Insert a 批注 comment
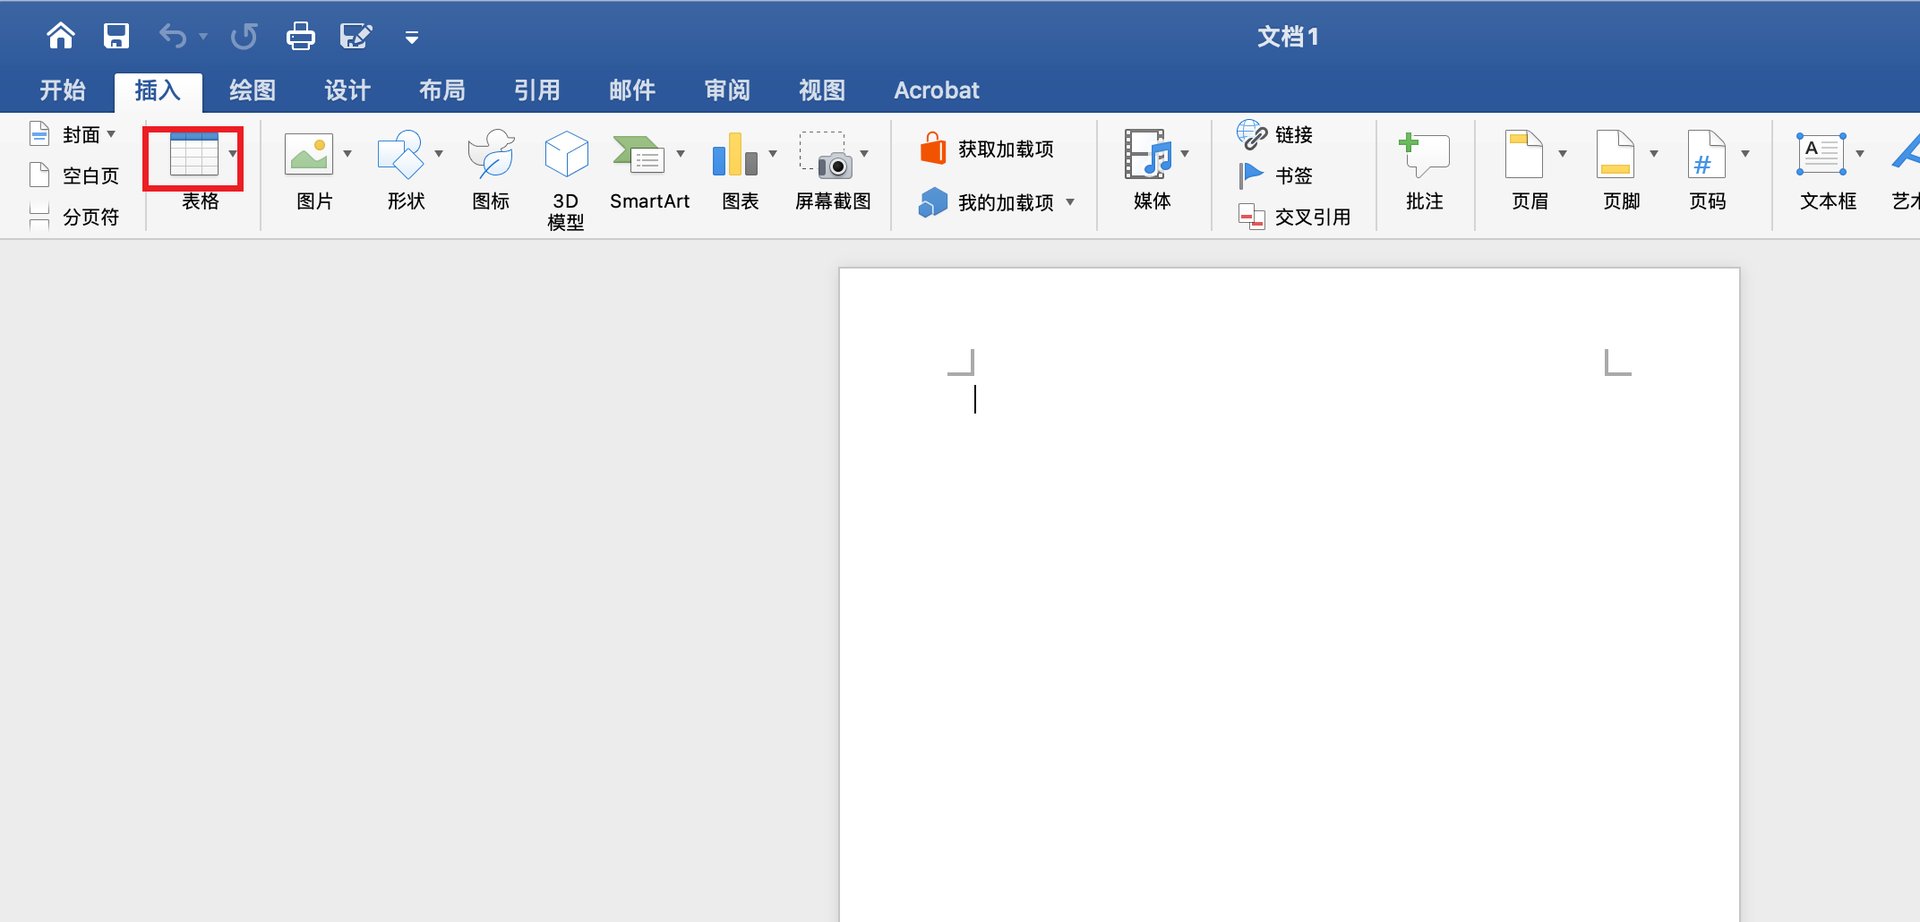Viewport: 1920px width, 922px height. click(x=1424, y=170)
